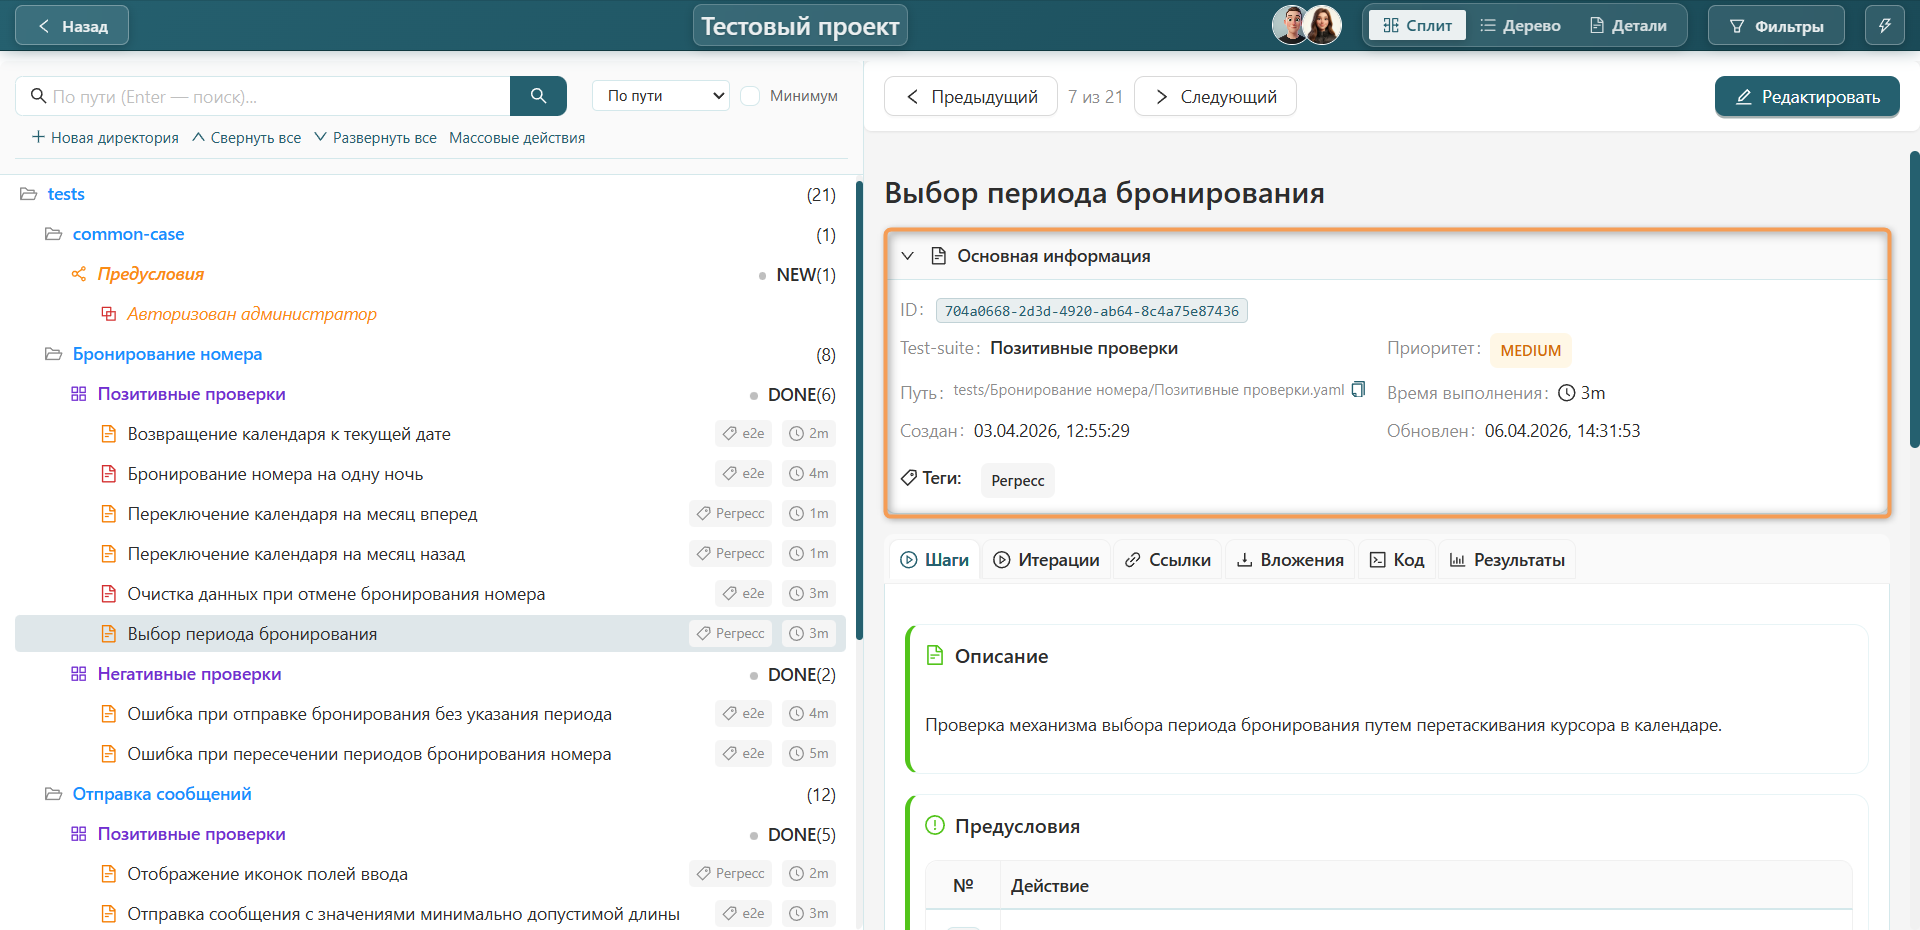Switch to Детали view mode
This screenshot has height=930, width=1920.
[x=1628, y=26]
